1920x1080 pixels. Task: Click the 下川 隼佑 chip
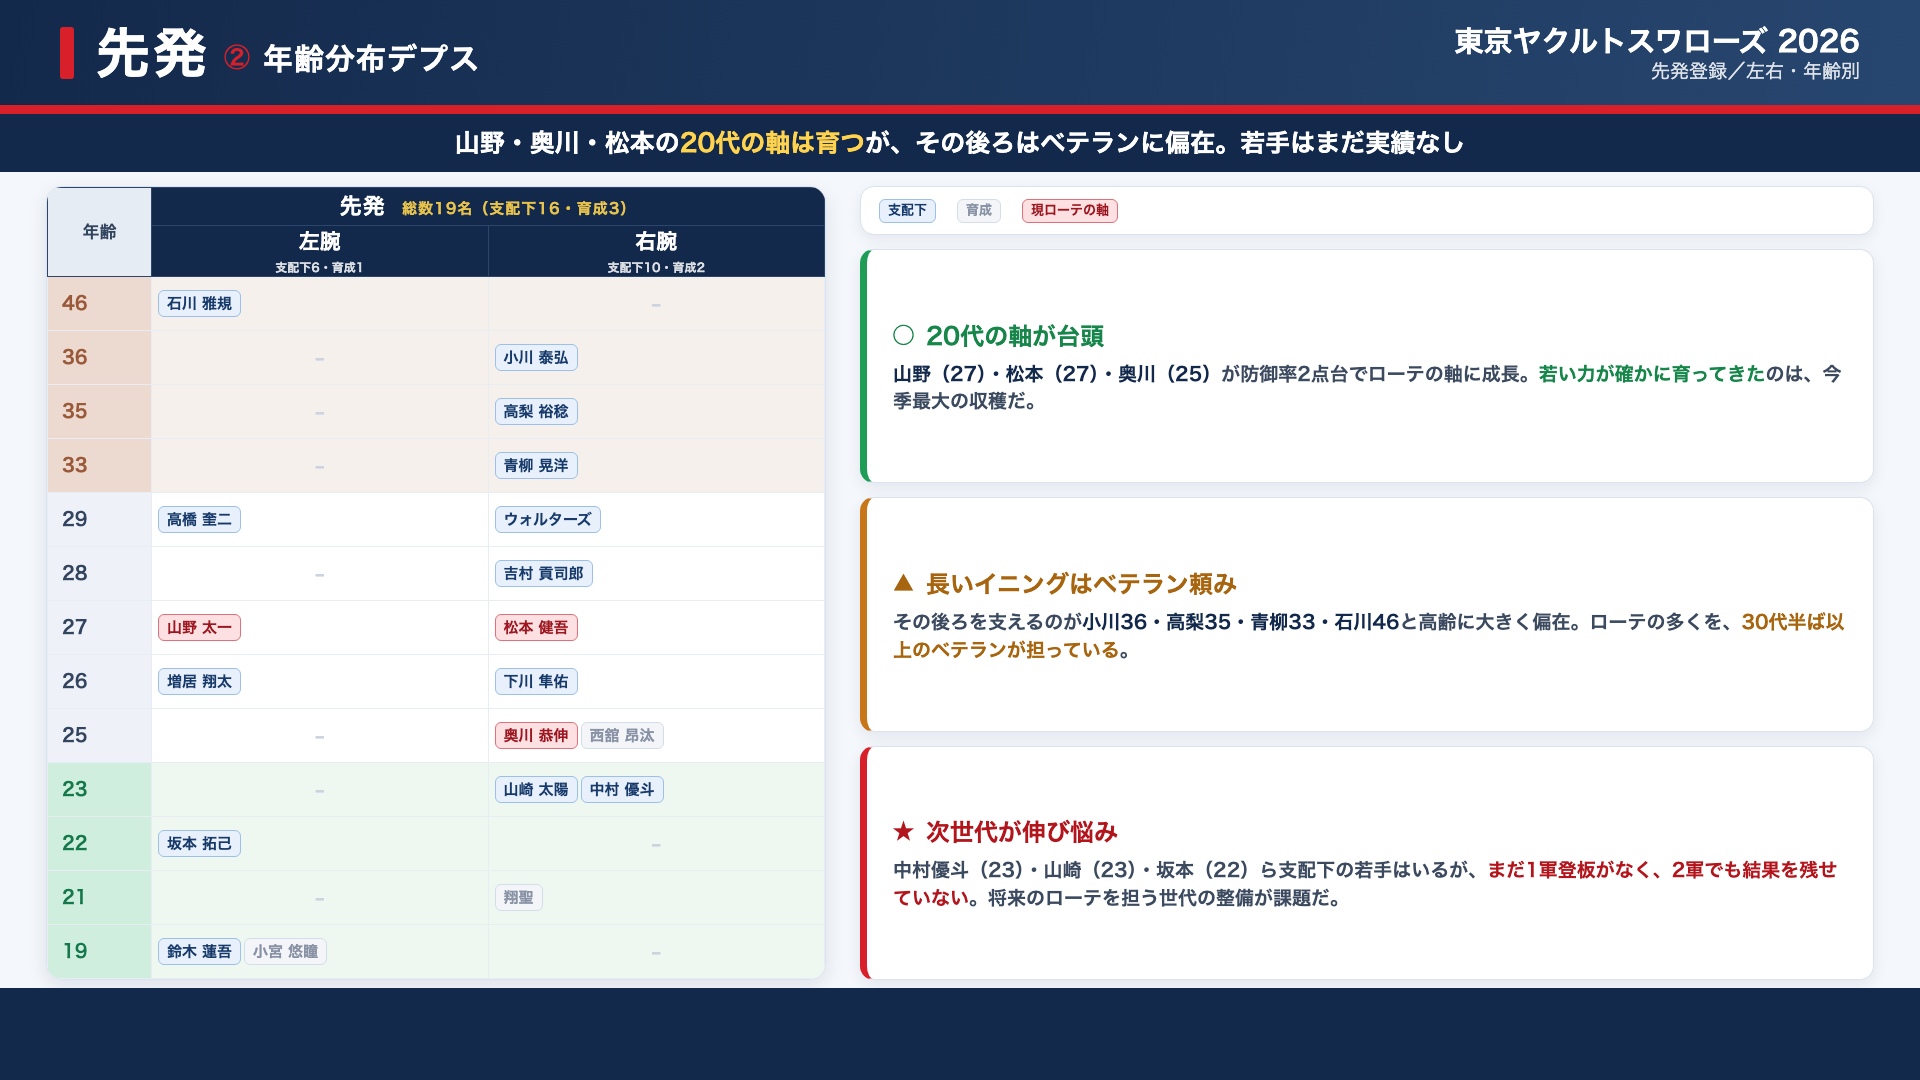click(536, 682)
